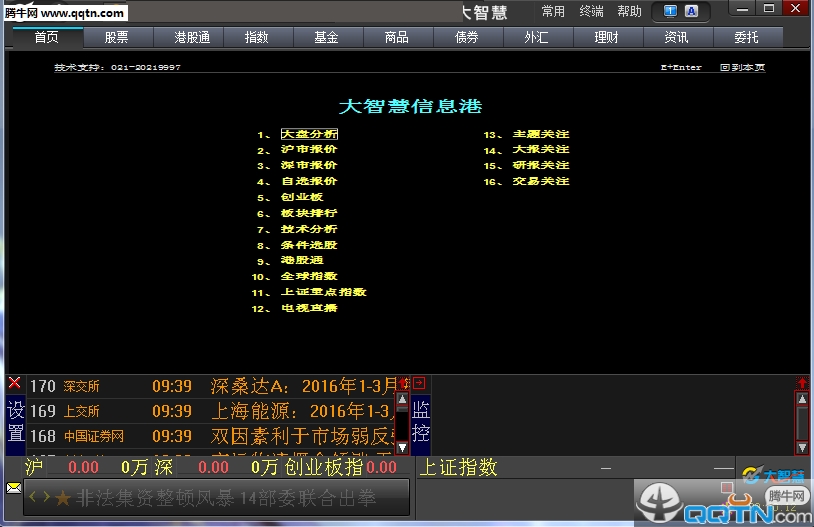This screenshot has height=527, width=814.
Task: Open 创业板 entry
Action: (x=302, y=197)
